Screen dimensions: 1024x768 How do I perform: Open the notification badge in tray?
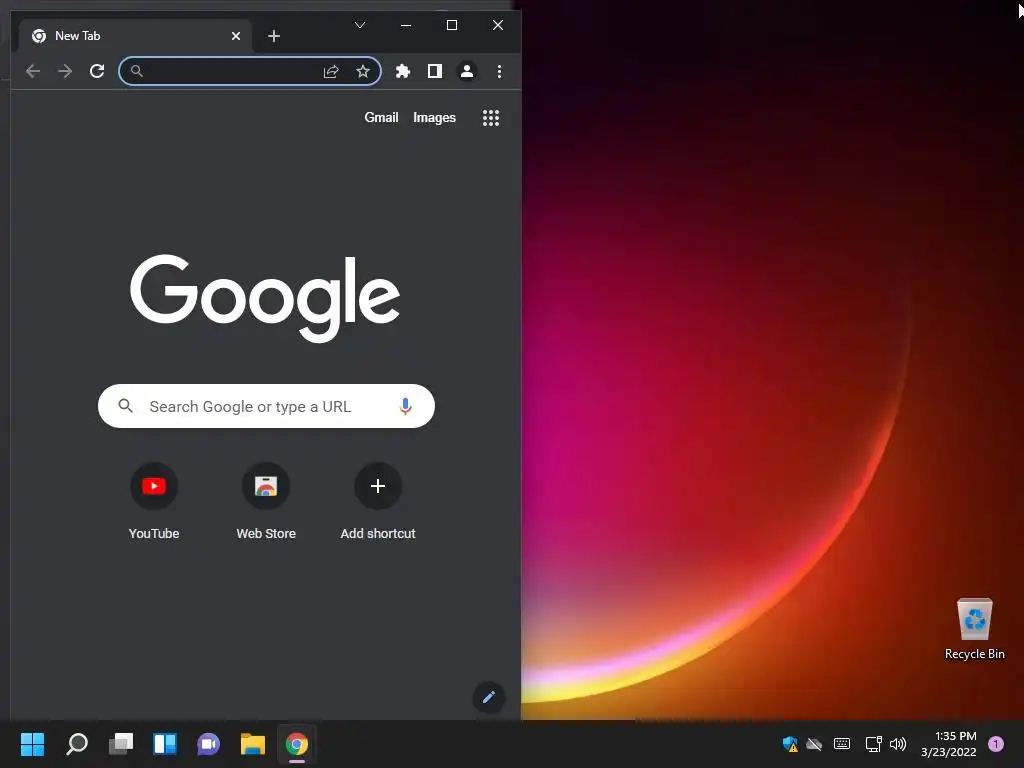point(996,744)
